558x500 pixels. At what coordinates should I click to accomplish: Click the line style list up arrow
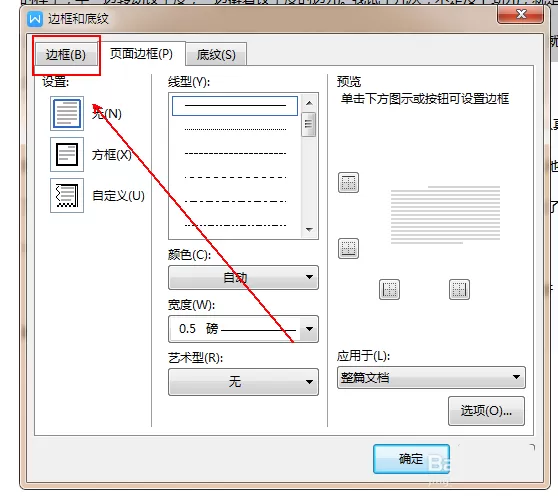coord(309,103)
